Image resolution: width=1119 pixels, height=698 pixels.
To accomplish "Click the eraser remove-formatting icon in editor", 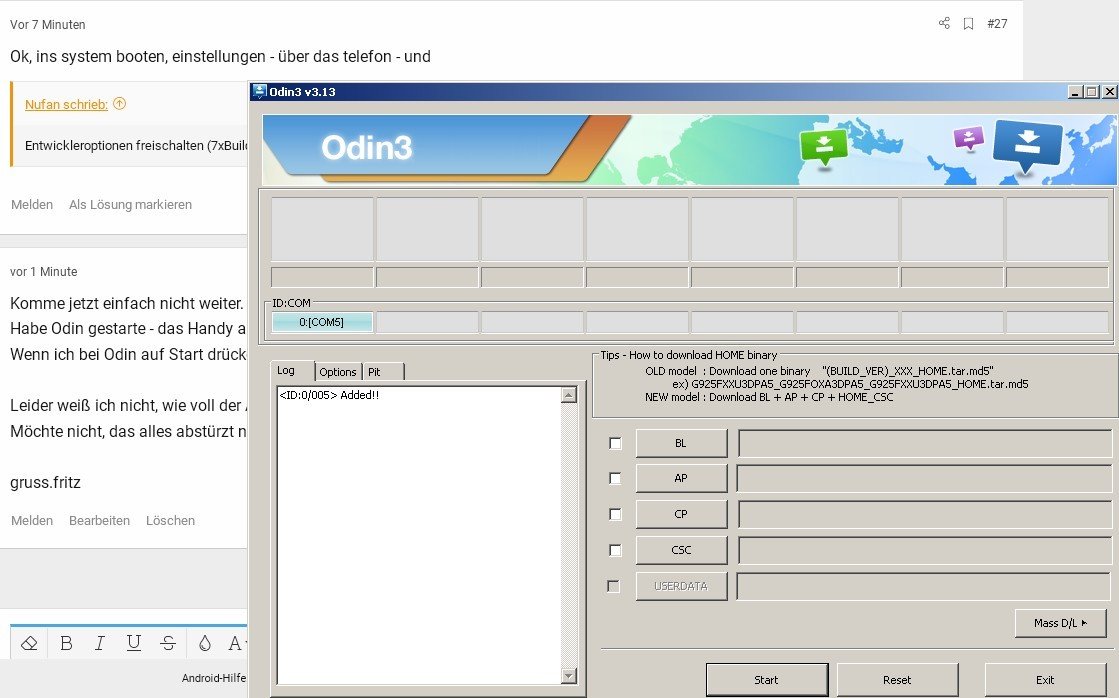I will (x=29, y=643).
